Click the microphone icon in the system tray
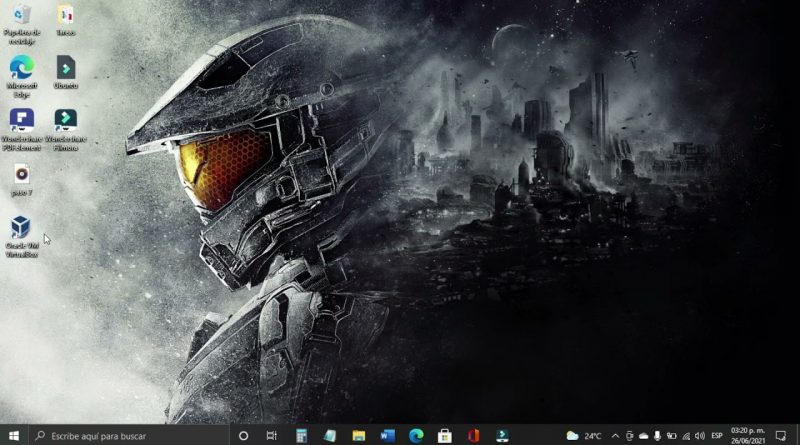The height and width of the screenshot is (445, 800). pyautogui.click(x=657, y=436)
